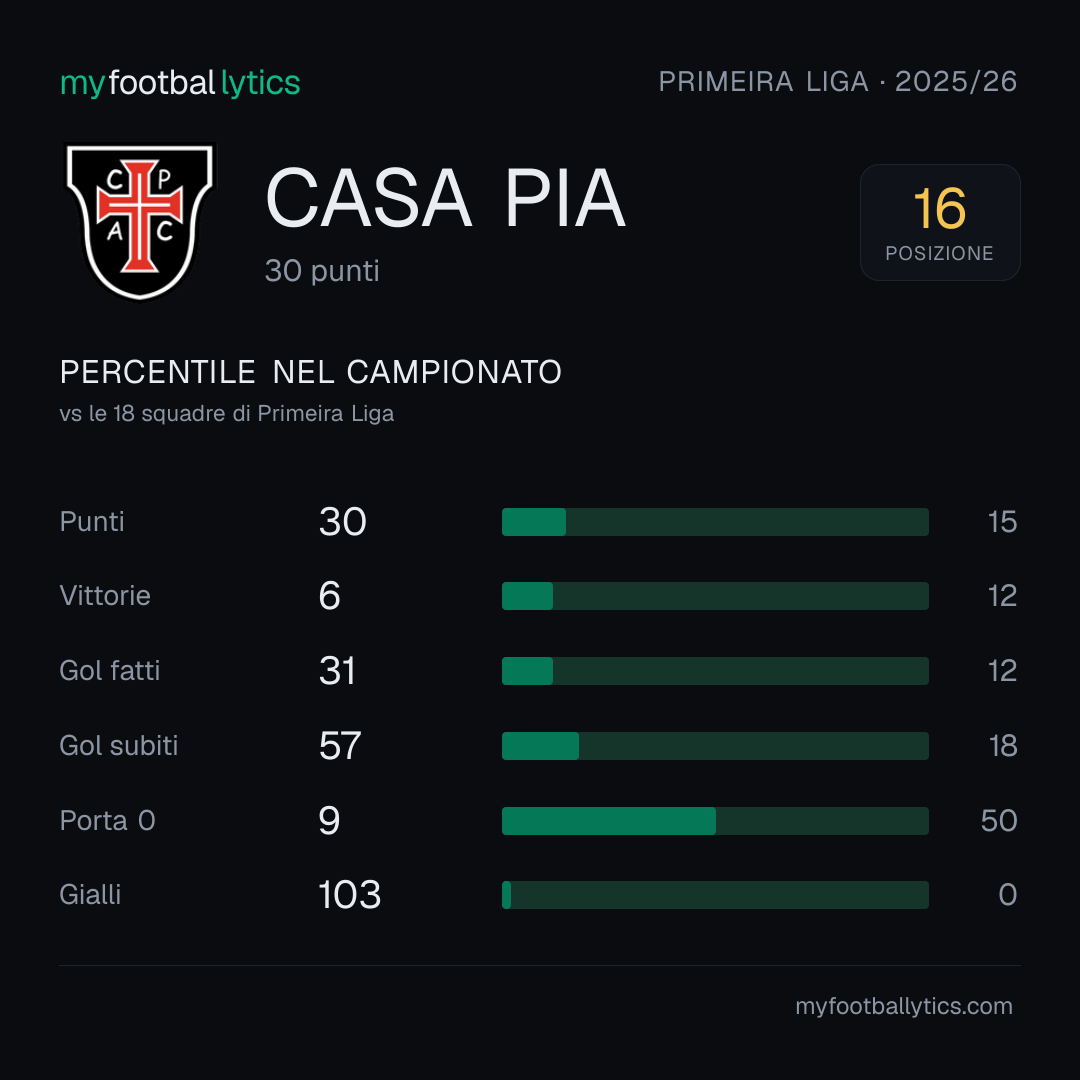The height and width of the screenshot is (1080, 1080).
Task: Click the Gialli percentile bar
Action: [715, 895]
